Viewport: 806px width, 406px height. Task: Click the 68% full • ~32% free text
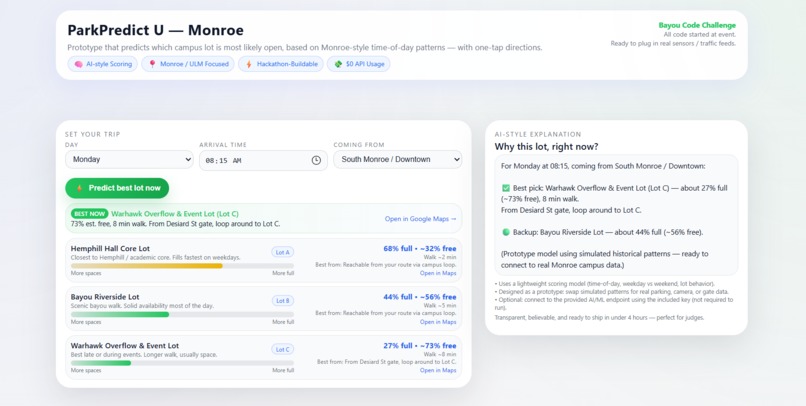[x=420, y=249]
